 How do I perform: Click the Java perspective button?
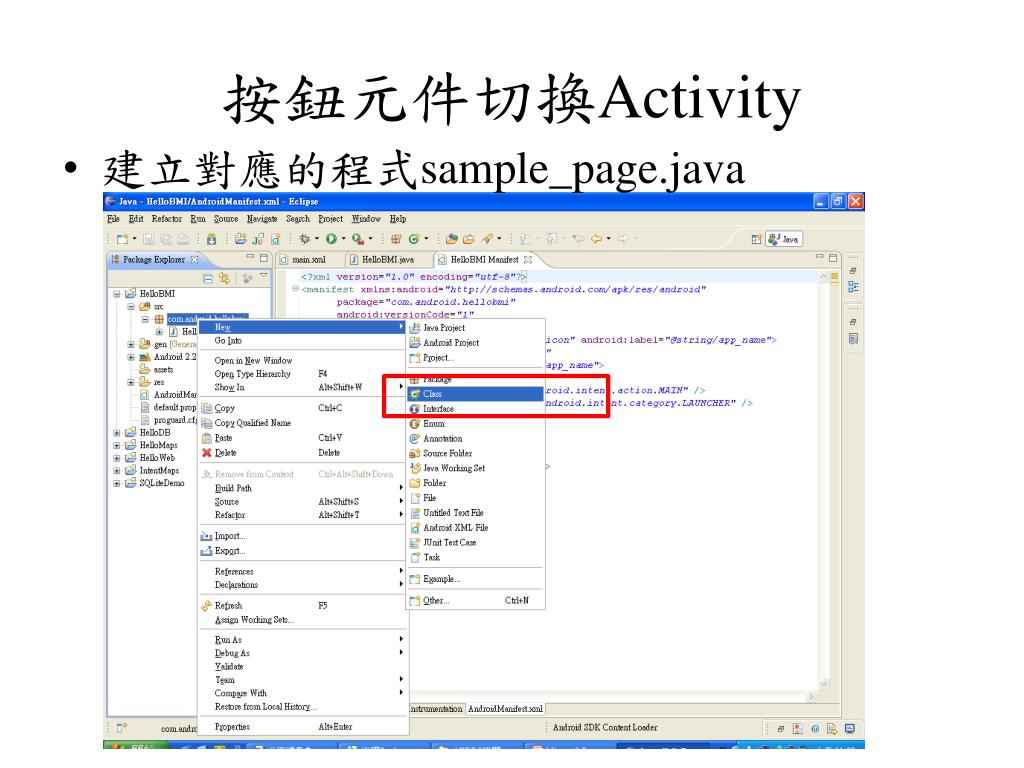point(784,239)
